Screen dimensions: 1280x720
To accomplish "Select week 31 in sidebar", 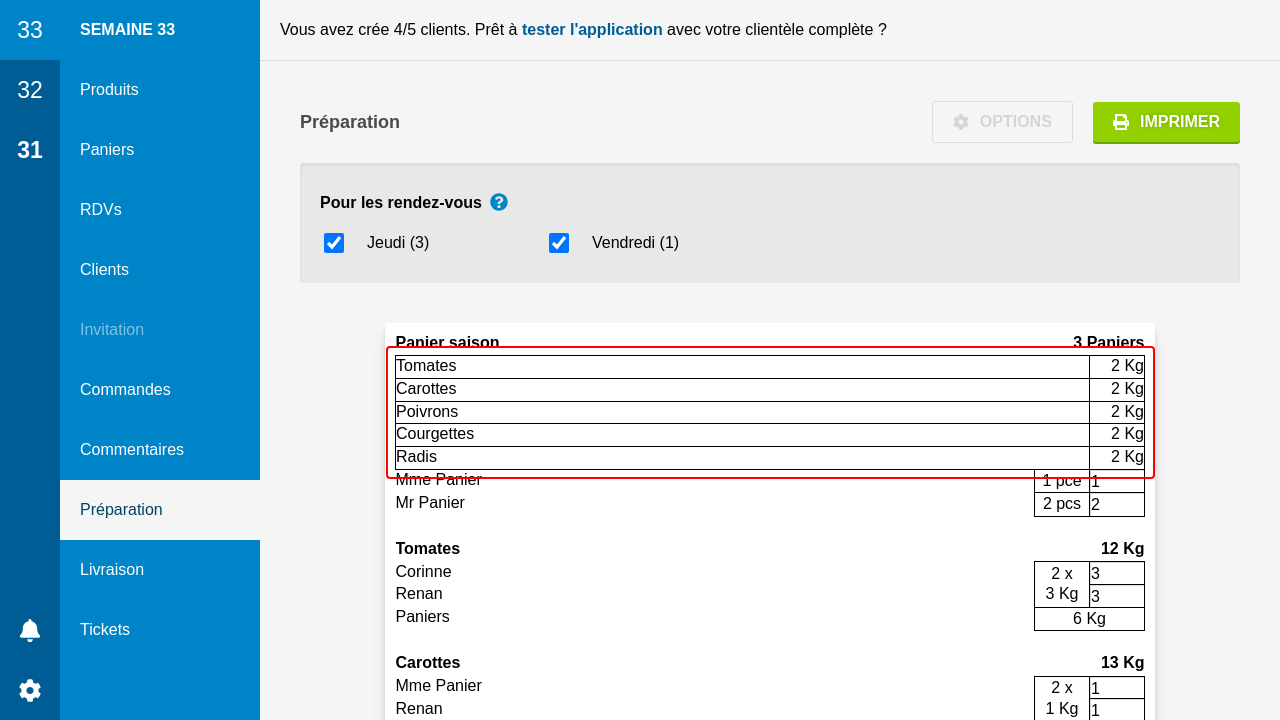I will point(30,150).
